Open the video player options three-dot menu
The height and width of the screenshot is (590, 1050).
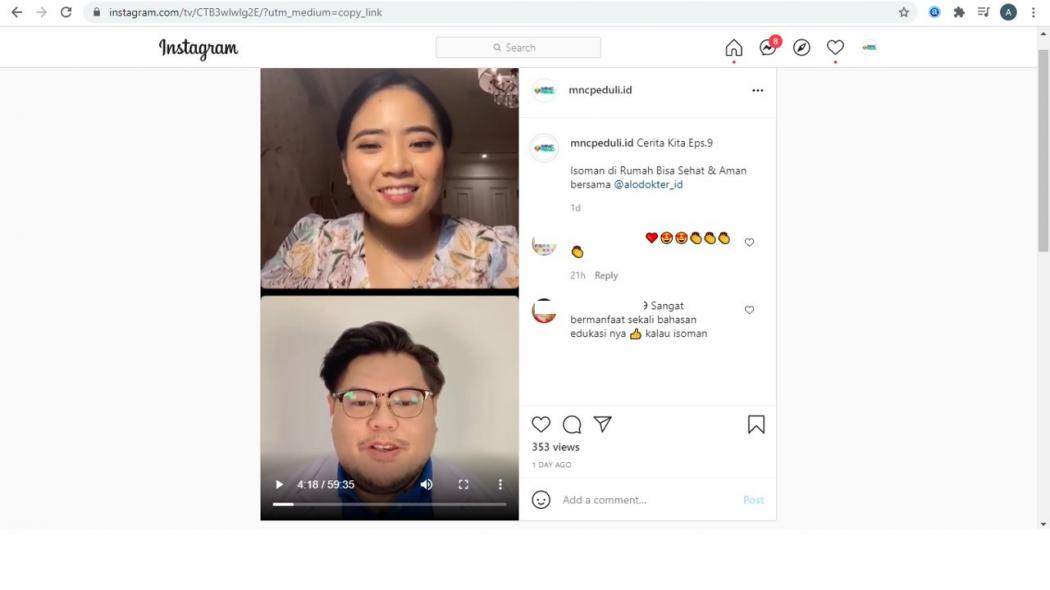pos(500,484)
